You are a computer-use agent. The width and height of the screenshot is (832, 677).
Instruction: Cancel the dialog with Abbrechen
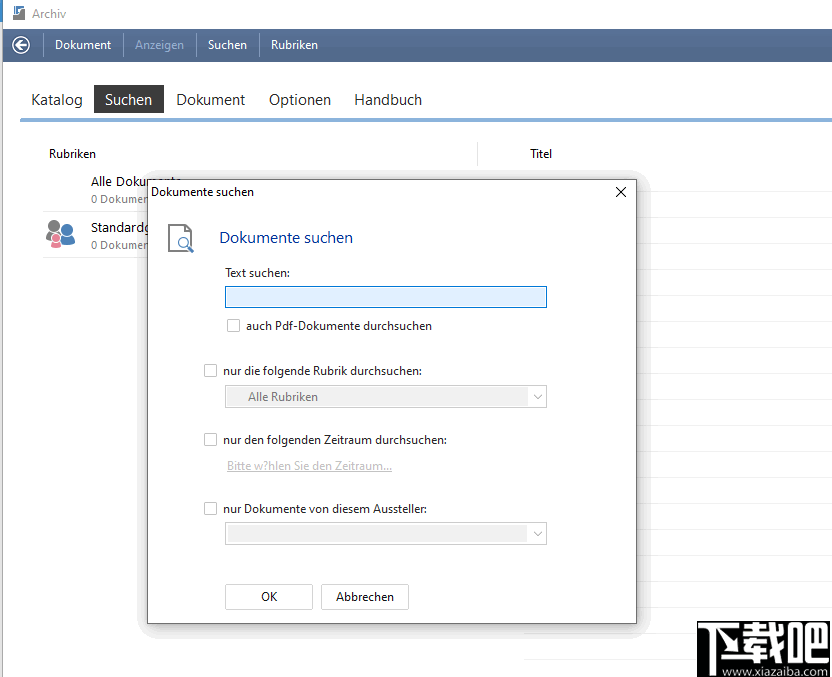click(365, 597)
